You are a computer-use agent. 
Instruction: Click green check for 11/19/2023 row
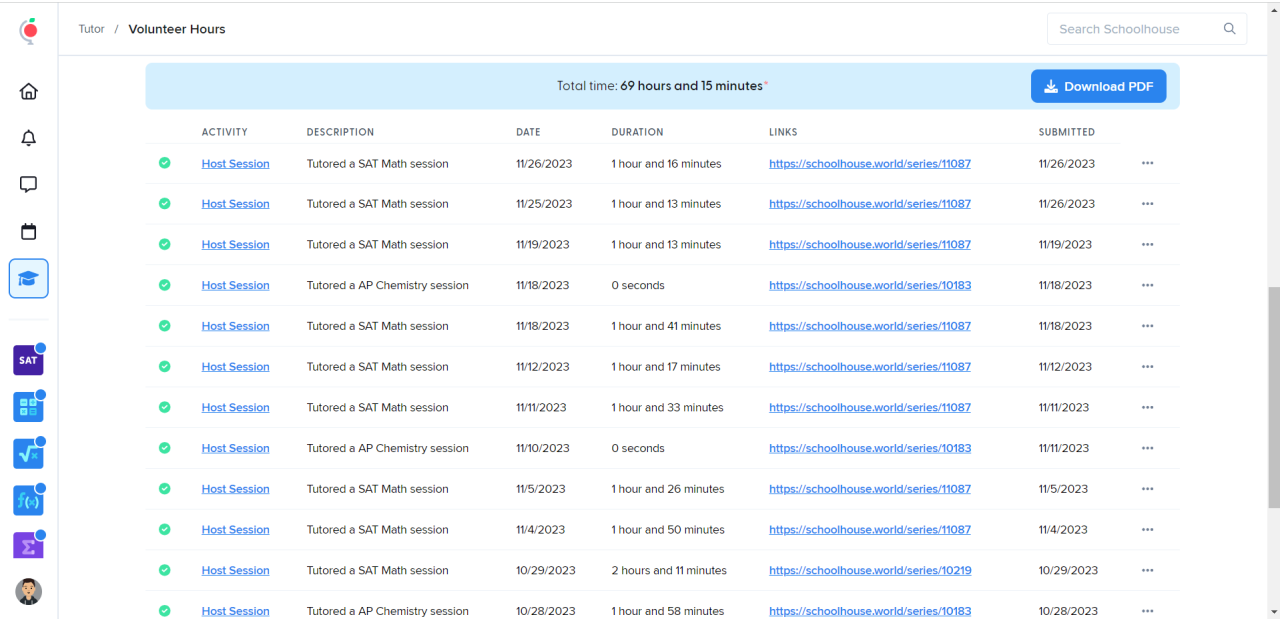pyautogui.click(x=164, y=244)
